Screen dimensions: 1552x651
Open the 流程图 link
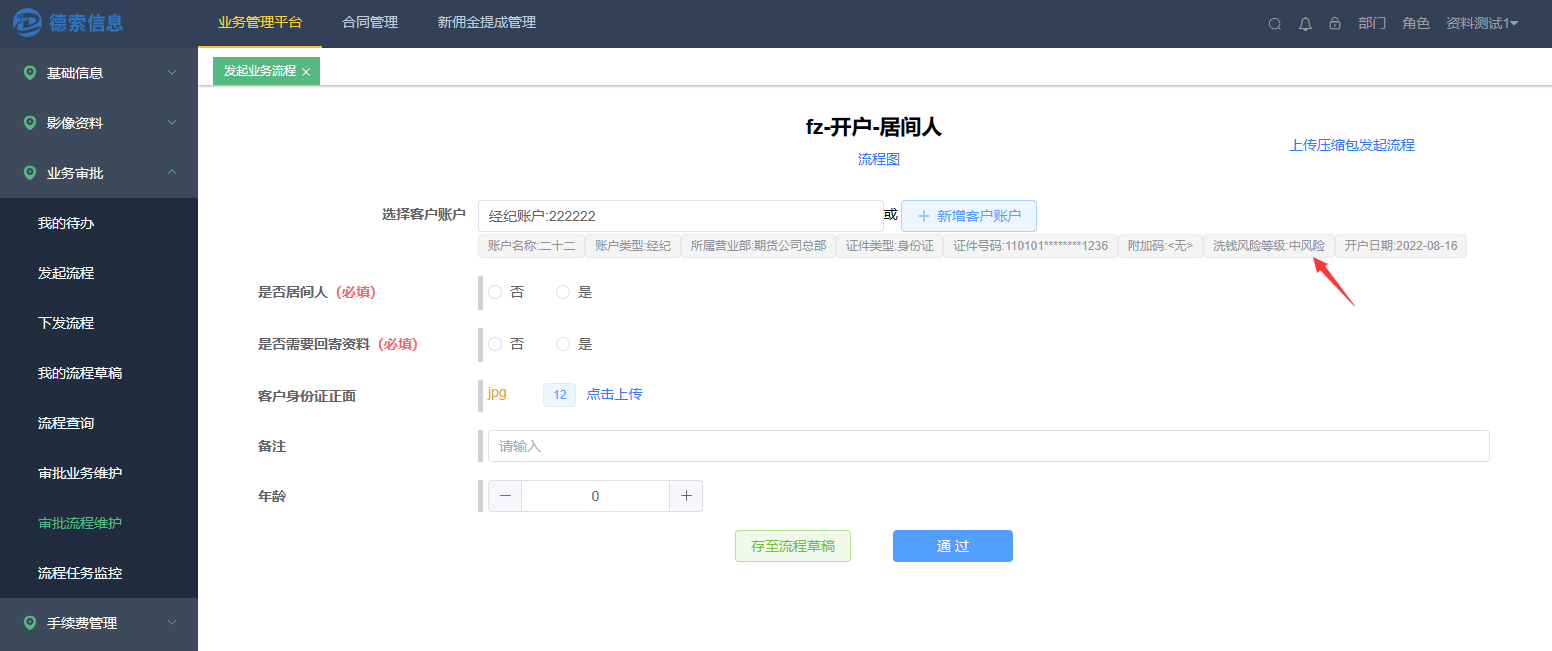(x=879, y=159)
